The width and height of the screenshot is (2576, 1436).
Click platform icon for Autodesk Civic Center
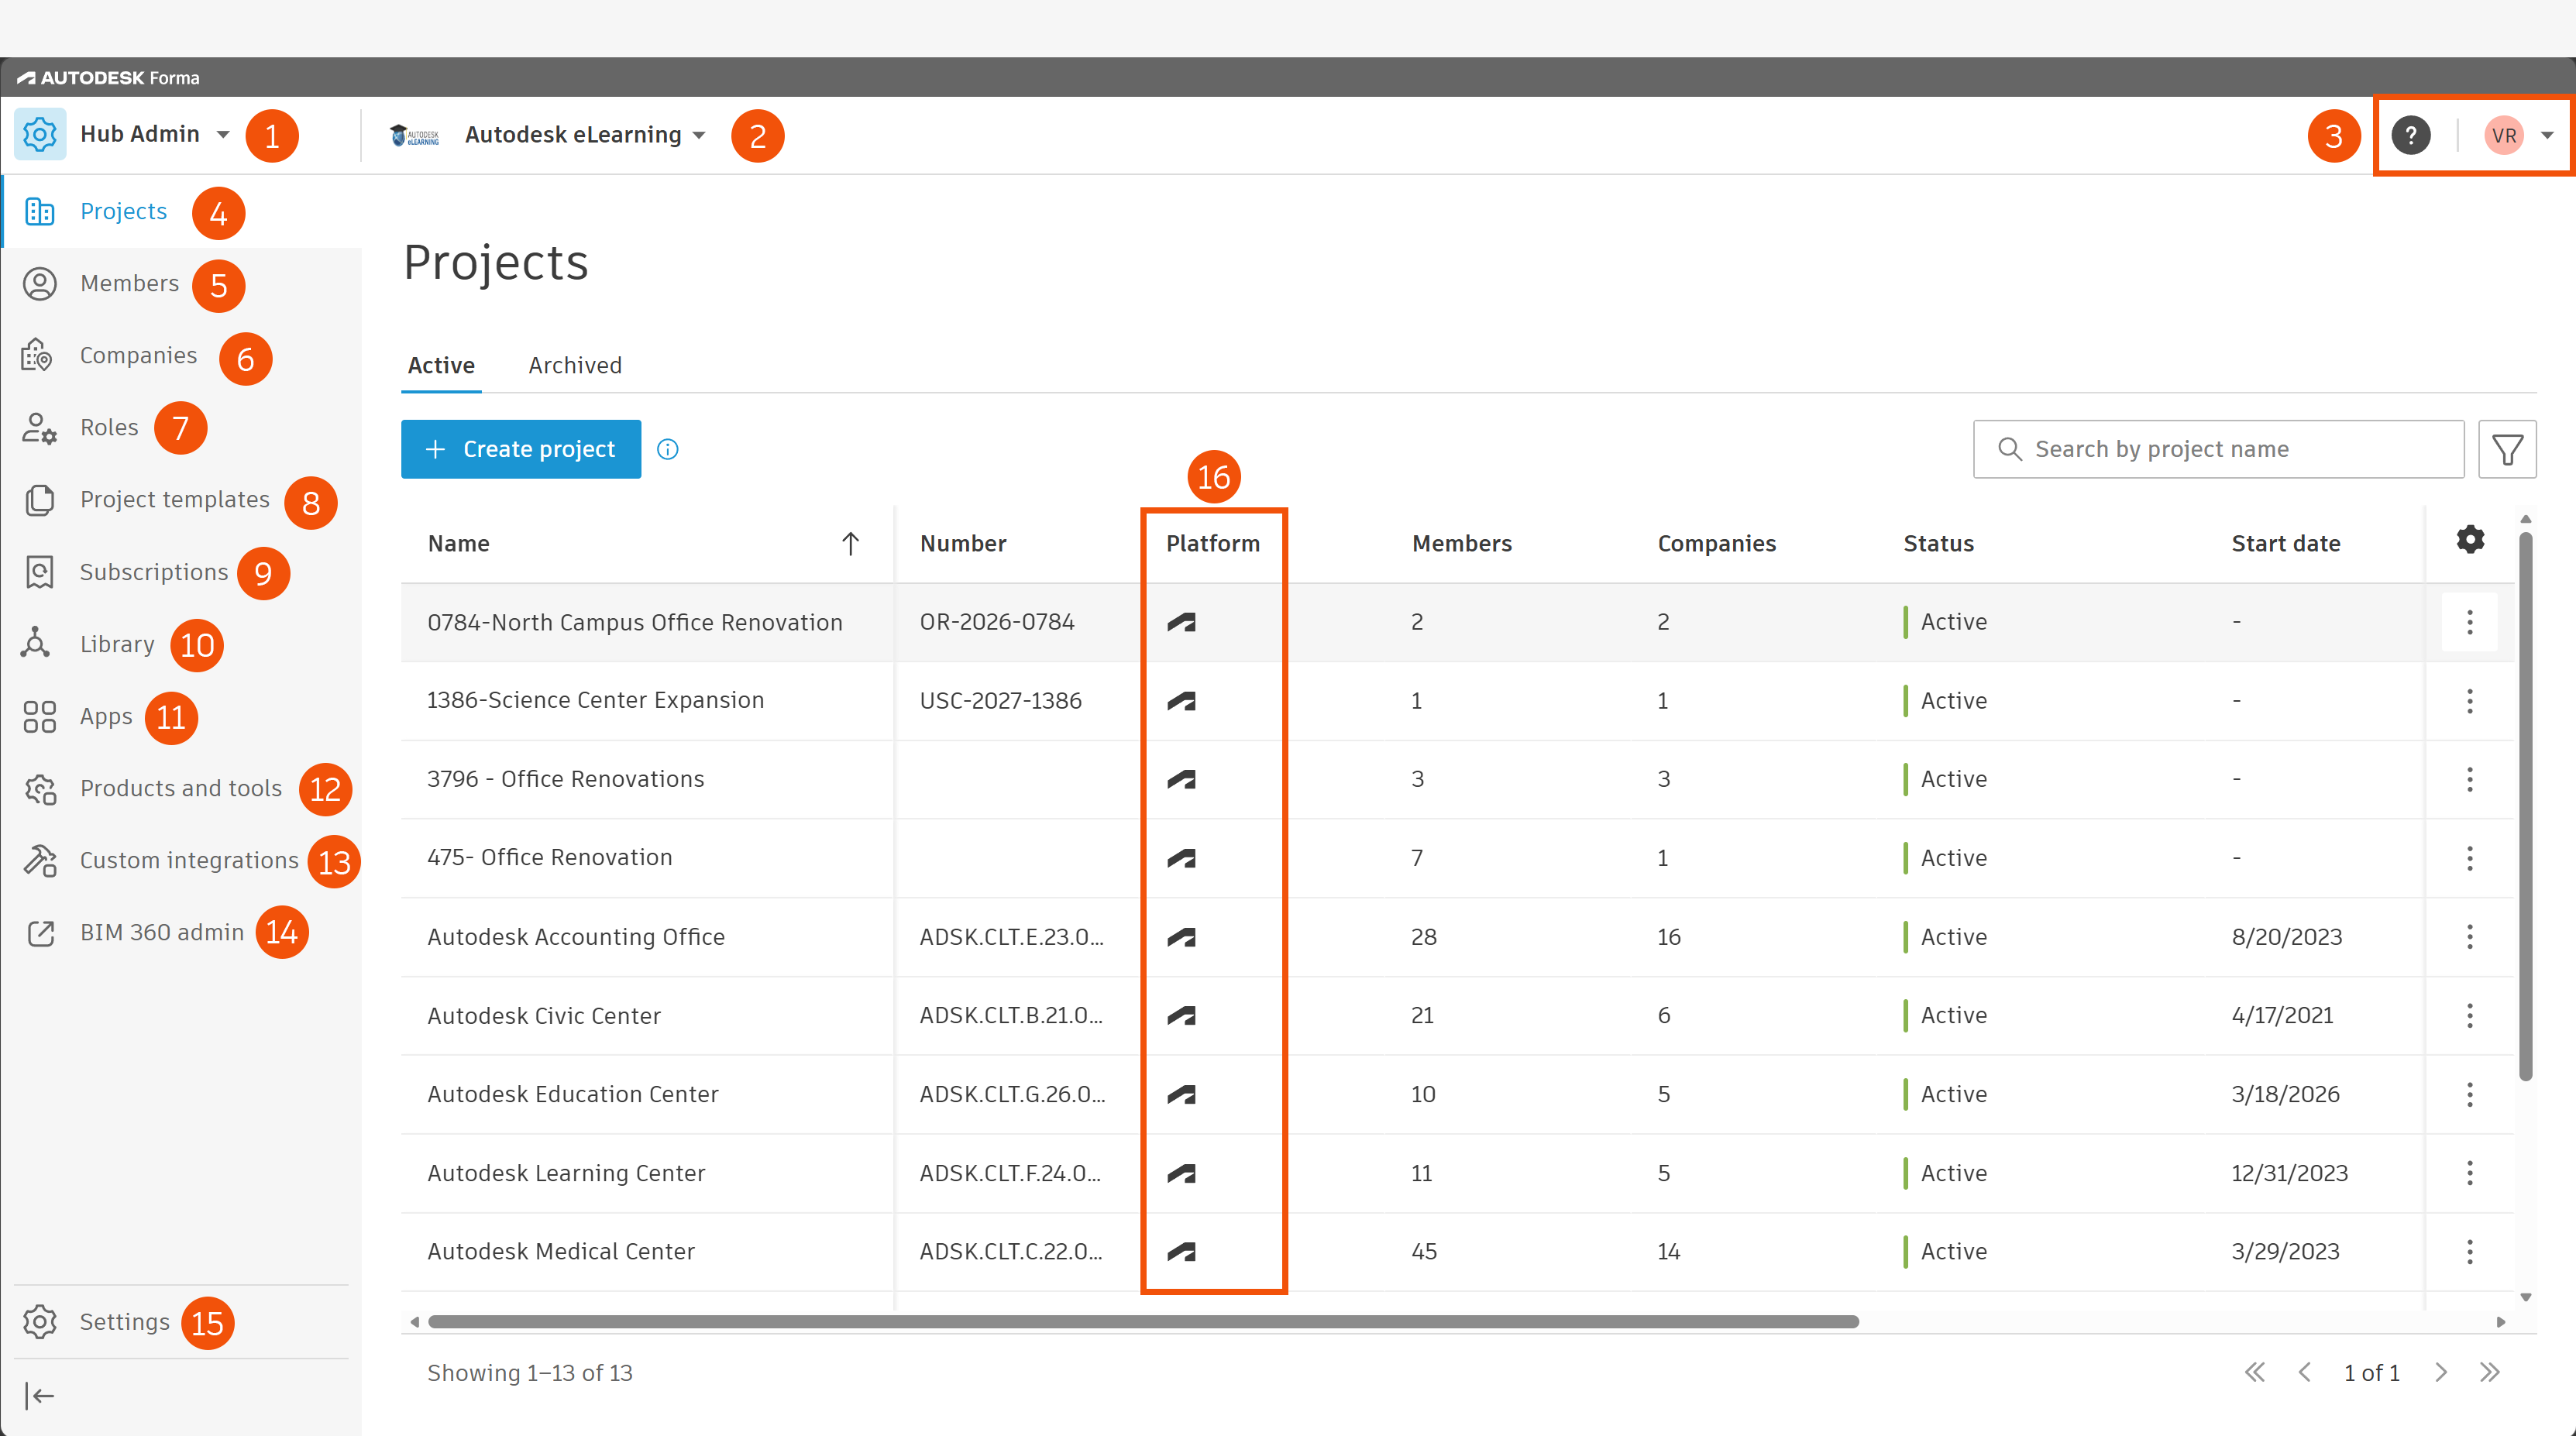coord(1181,1016)
